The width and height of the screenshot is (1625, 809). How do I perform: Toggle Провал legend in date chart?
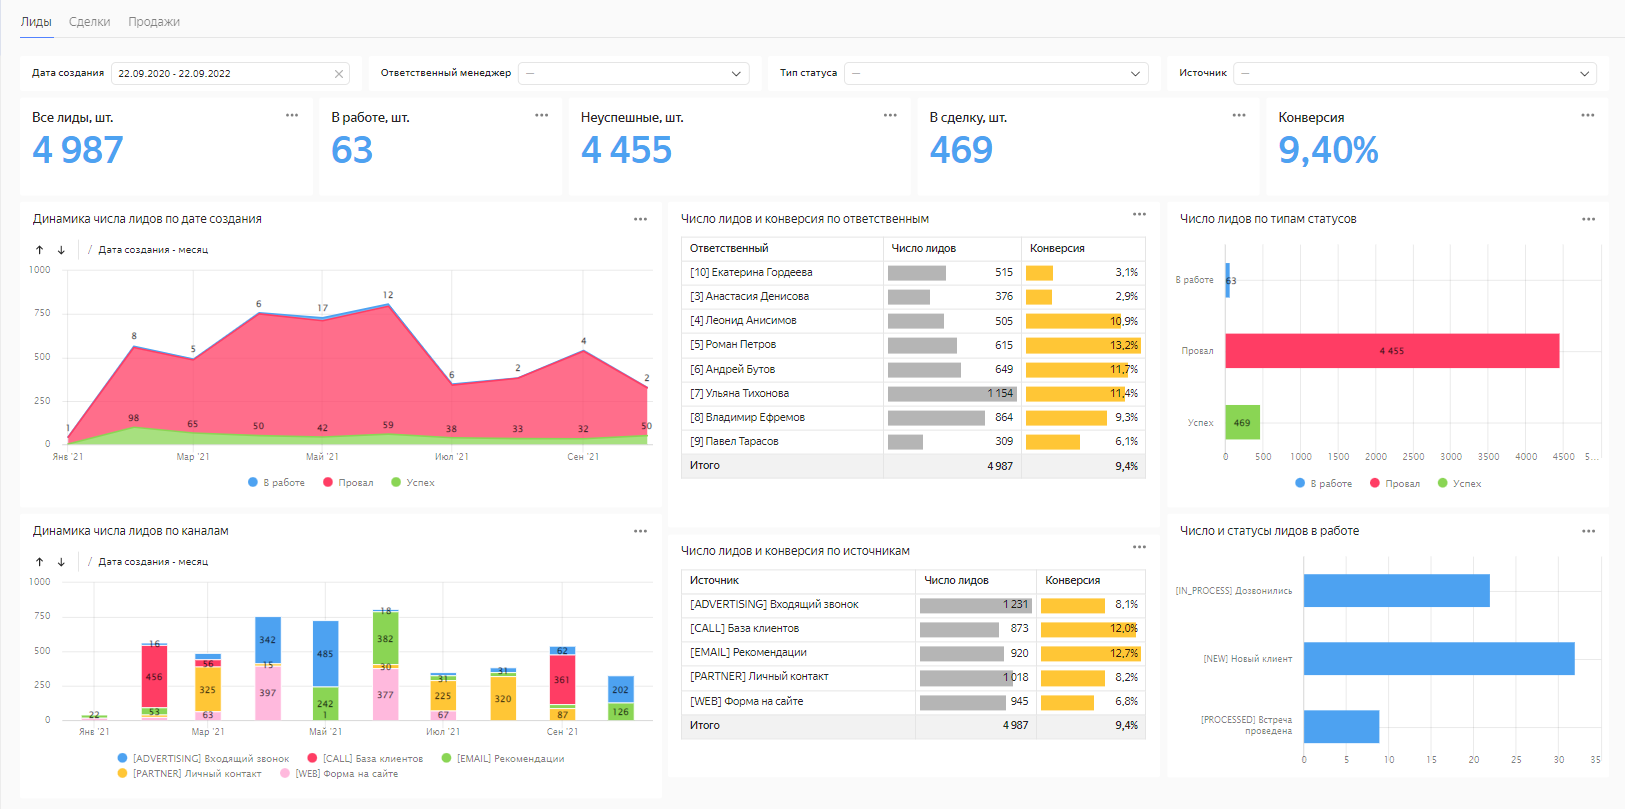tap(348, 483)
